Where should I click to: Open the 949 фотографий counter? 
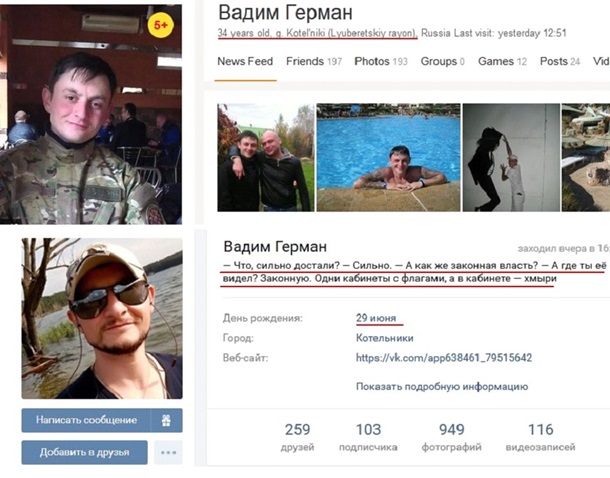(452, 437)
